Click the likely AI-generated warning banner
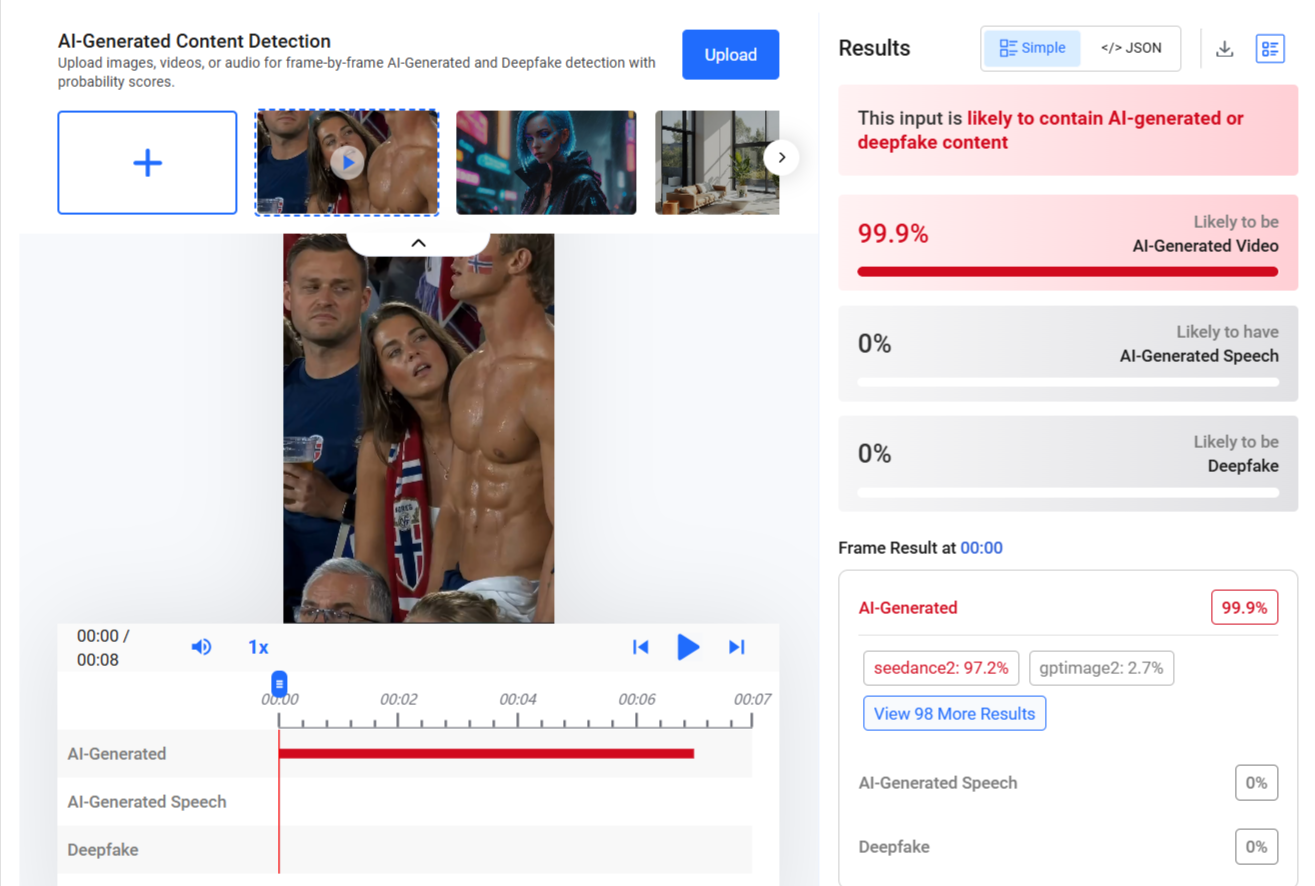1315x886 pixels. [x=1068, y=130]
